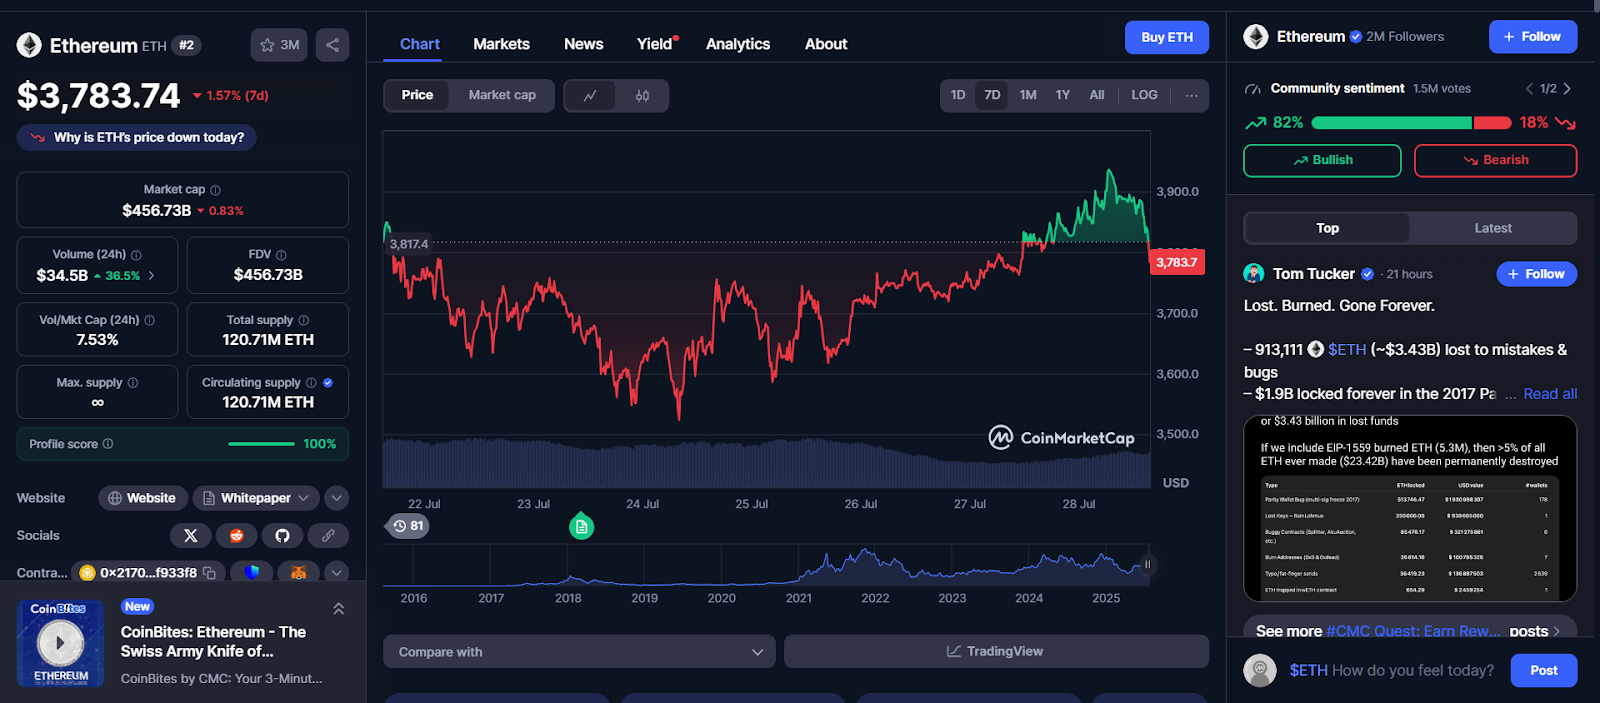Play the CoinBites Ethereum video thumbnail
This screenshot has height=703, width=1600.
coord(60,643)
